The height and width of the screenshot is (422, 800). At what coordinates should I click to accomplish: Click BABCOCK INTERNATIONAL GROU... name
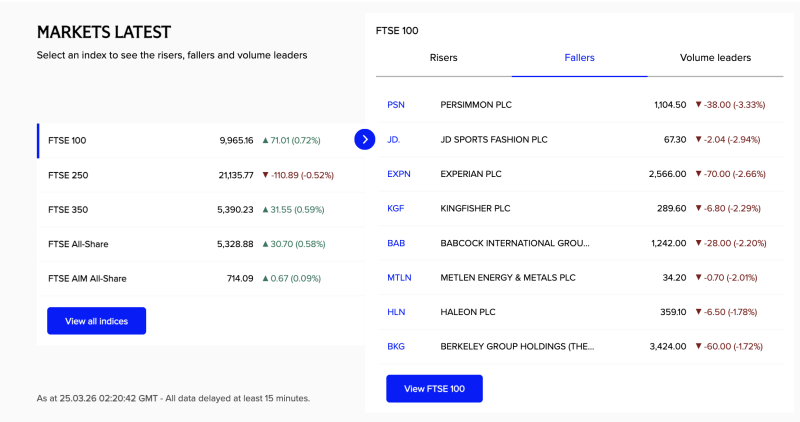click(x=515, y=243)
